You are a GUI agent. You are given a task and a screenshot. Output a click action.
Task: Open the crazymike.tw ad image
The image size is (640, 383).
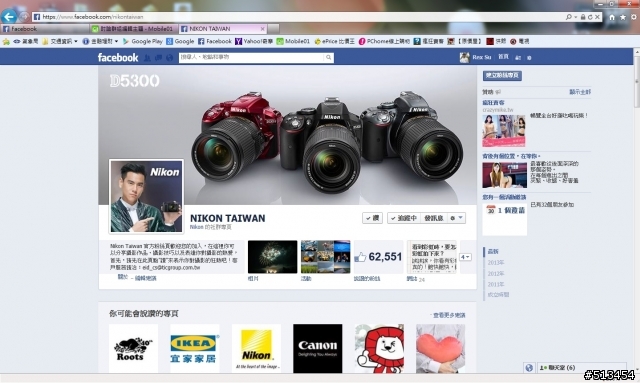point(504,131)
